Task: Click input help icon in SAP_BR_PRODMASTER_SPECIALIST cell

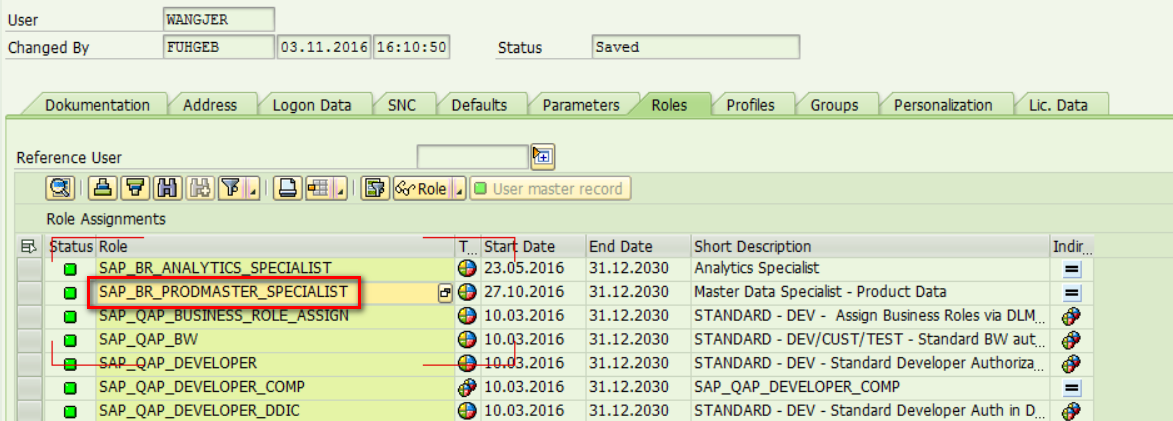Action: click(x=445, y=293)
